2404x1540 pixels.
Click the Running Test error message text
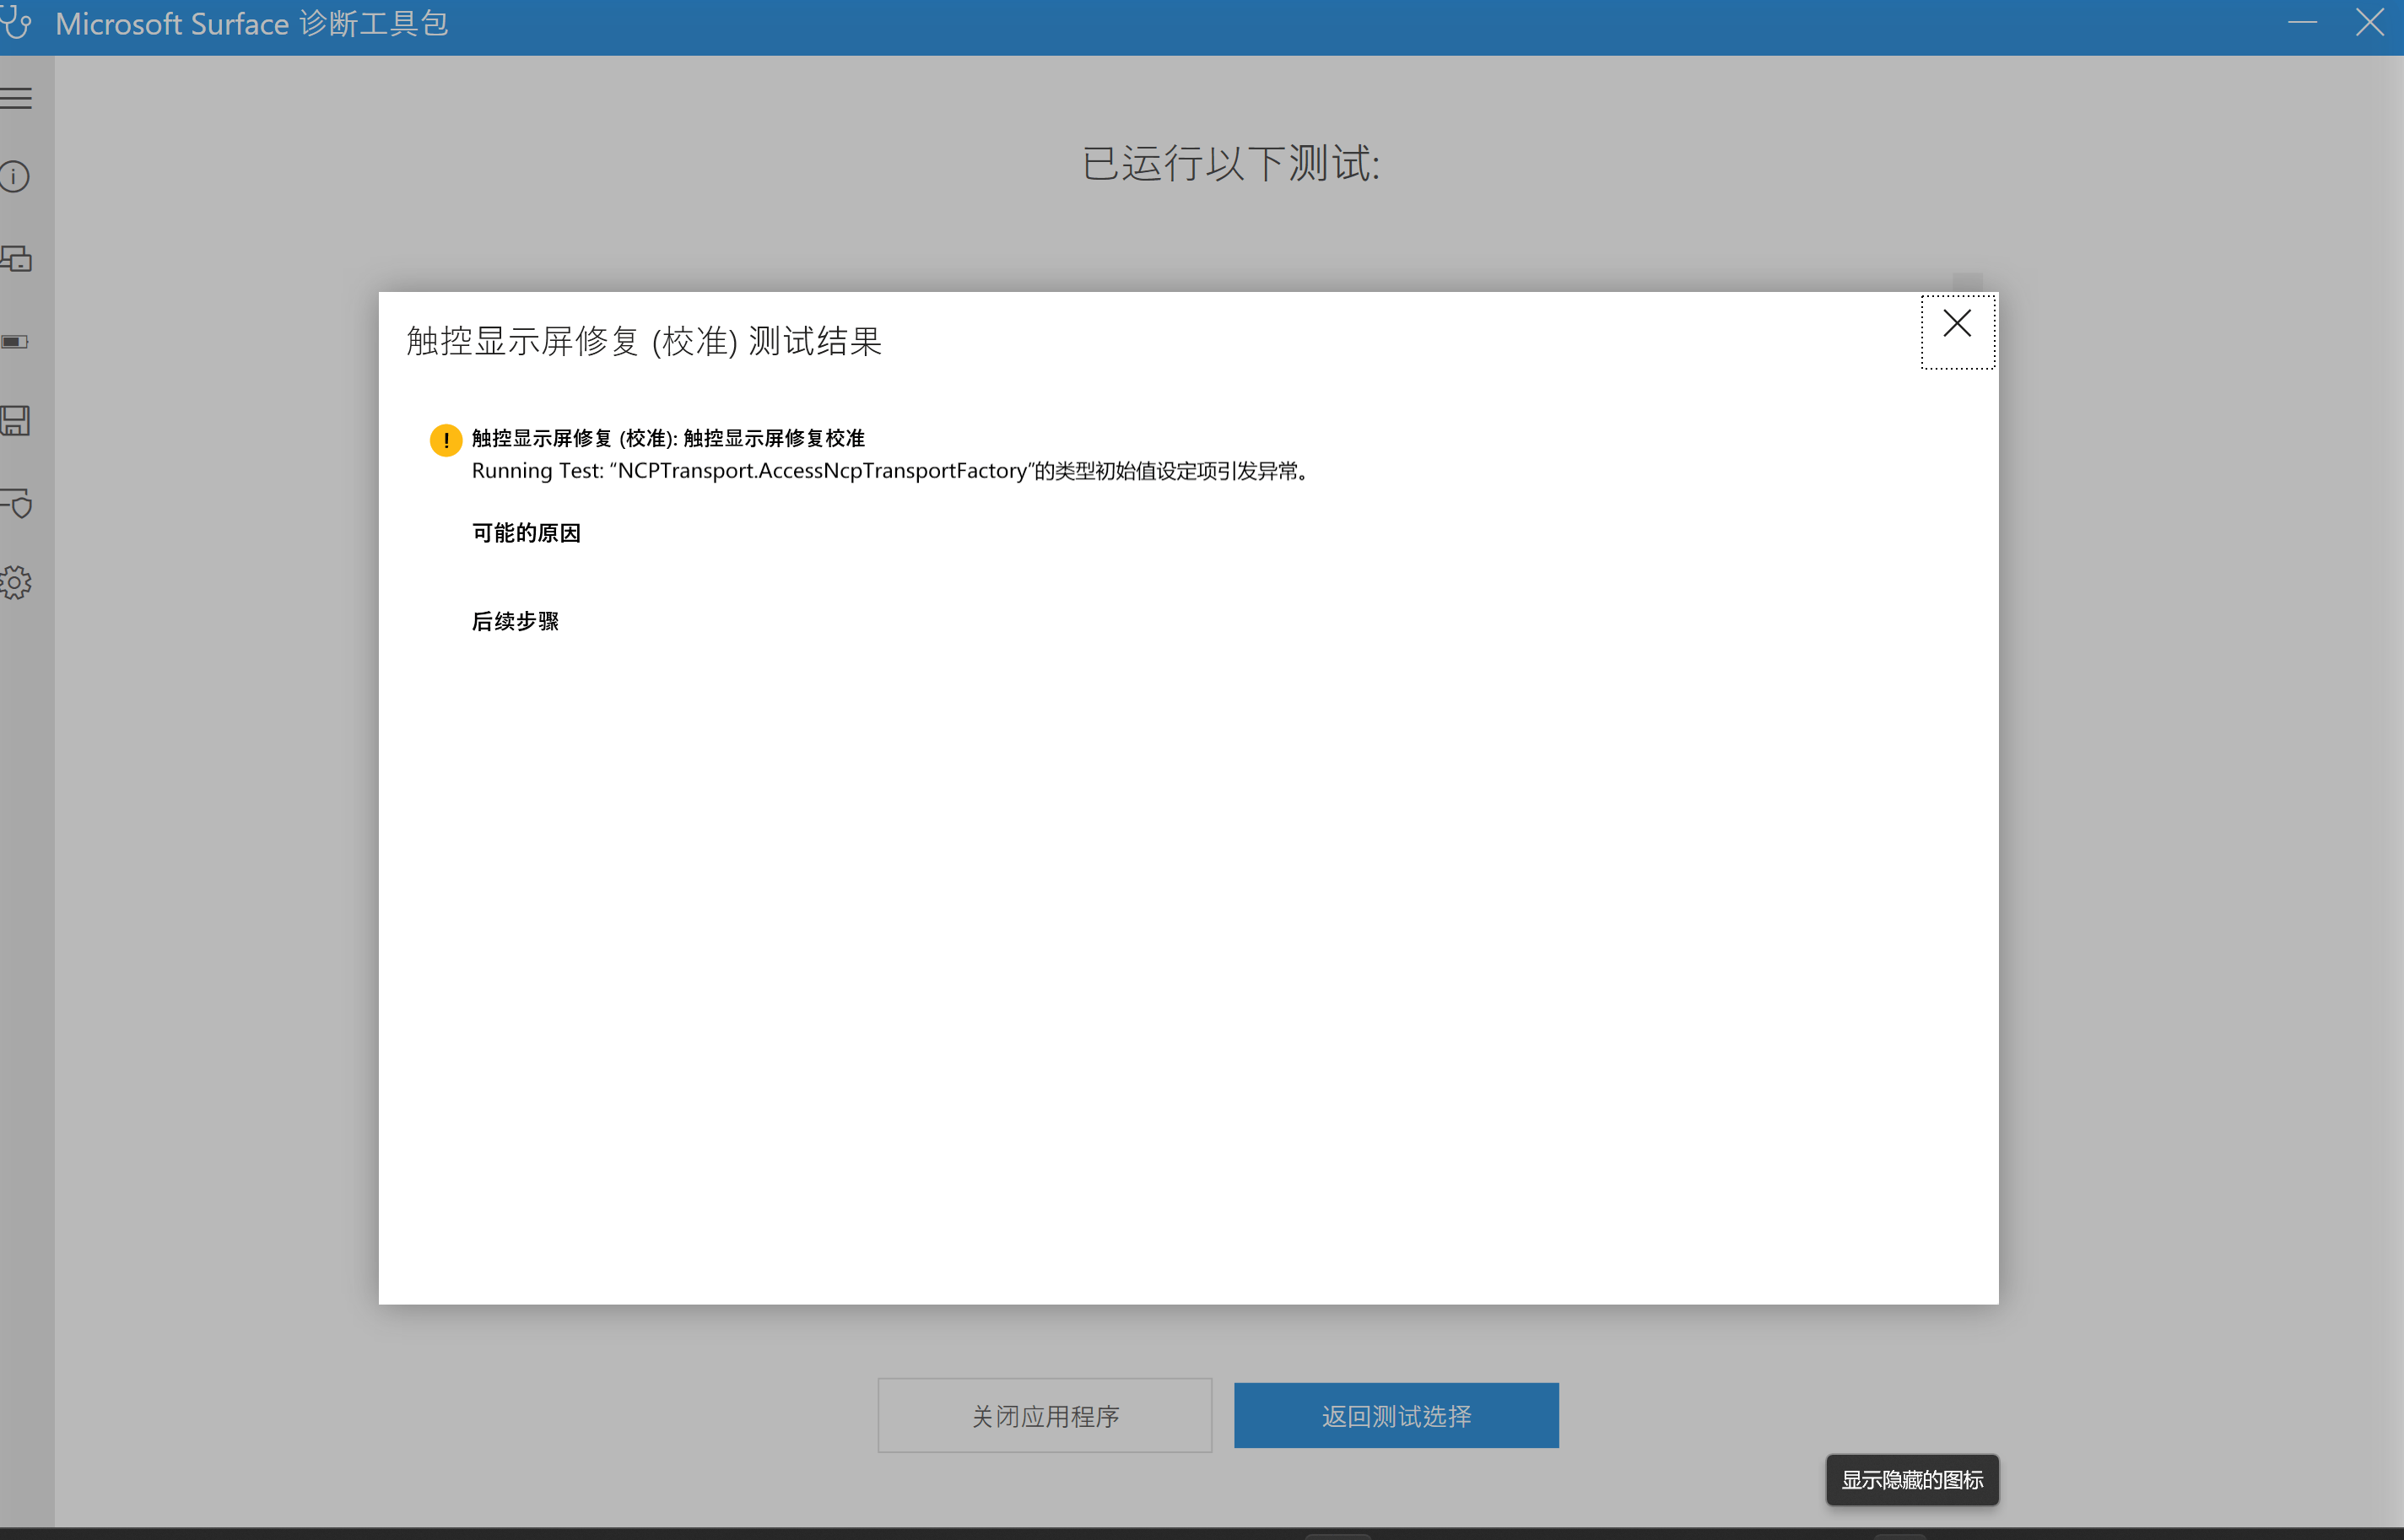[890, 471]
